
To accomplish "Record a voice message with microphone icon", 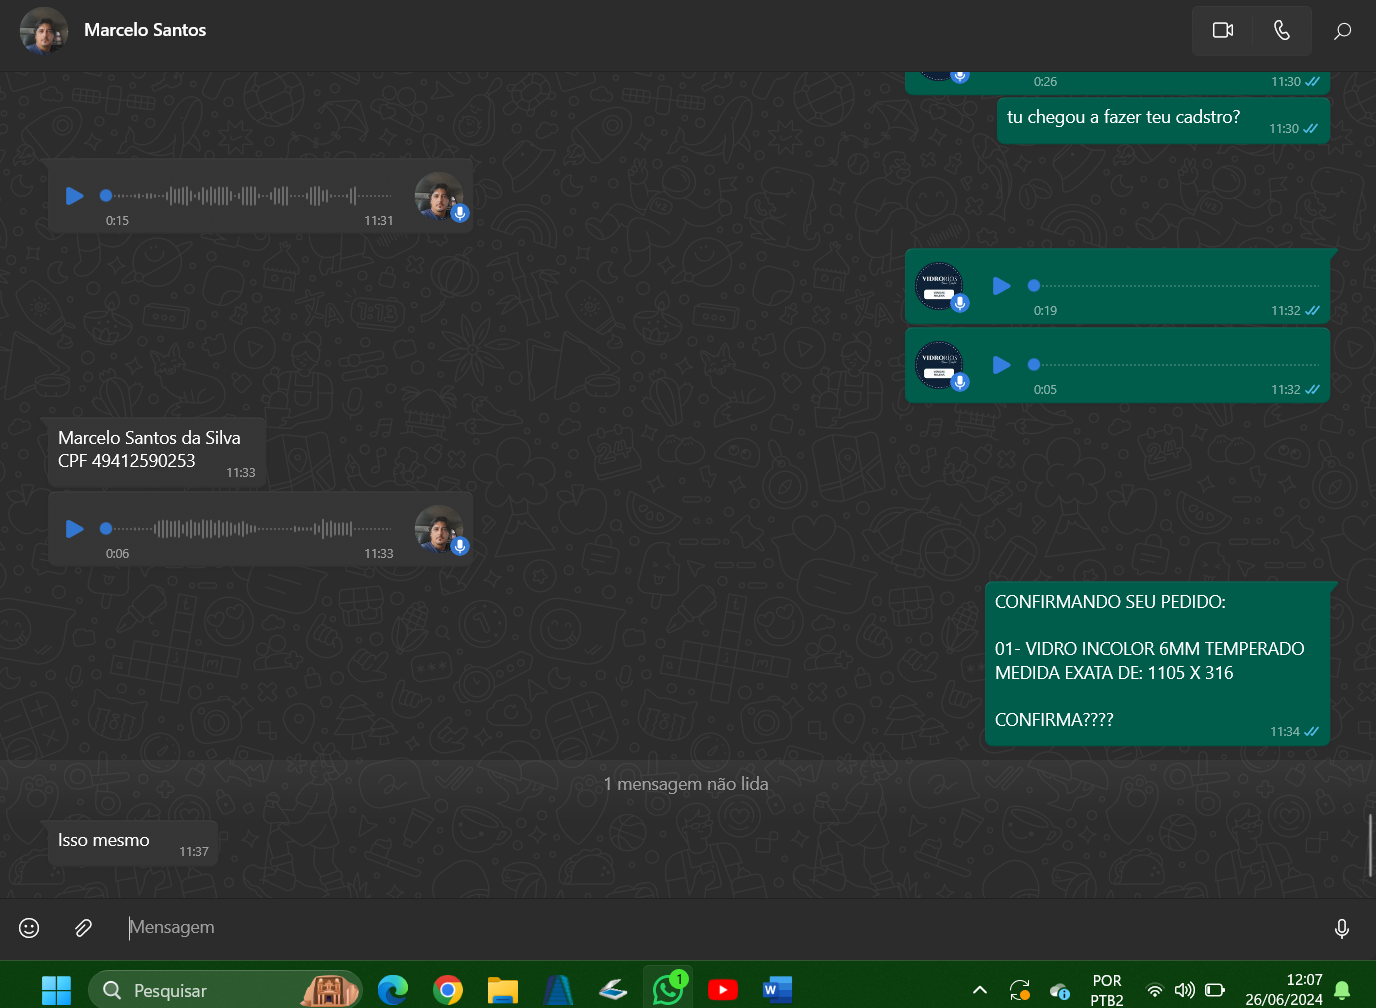I will pyautogui.click(x=1342, y=929).
